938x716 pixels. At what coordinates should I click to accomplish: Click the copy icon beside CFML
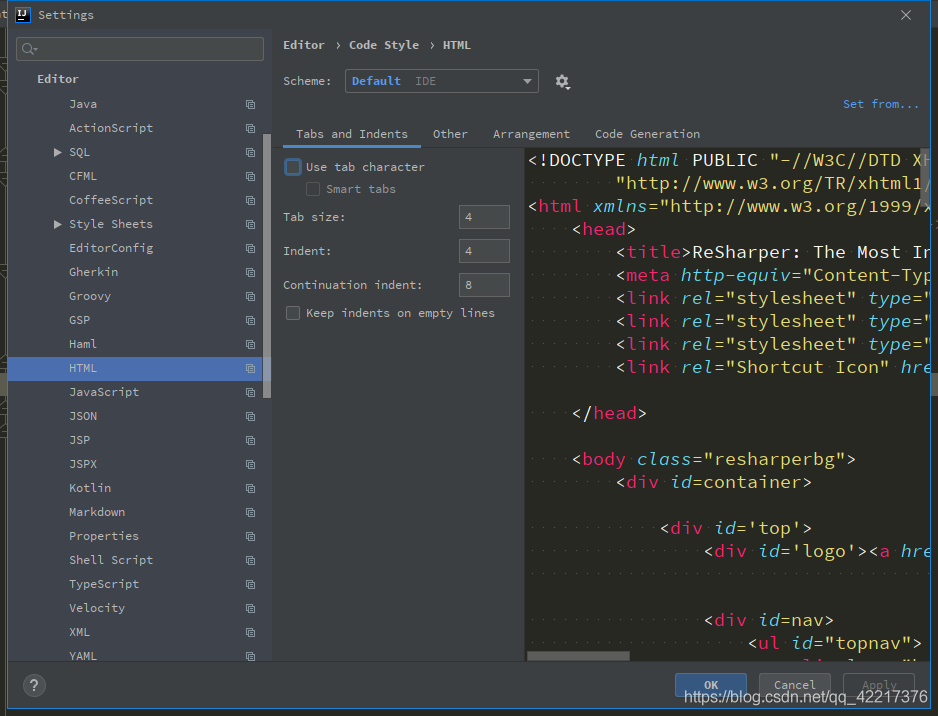pos(251,176)
